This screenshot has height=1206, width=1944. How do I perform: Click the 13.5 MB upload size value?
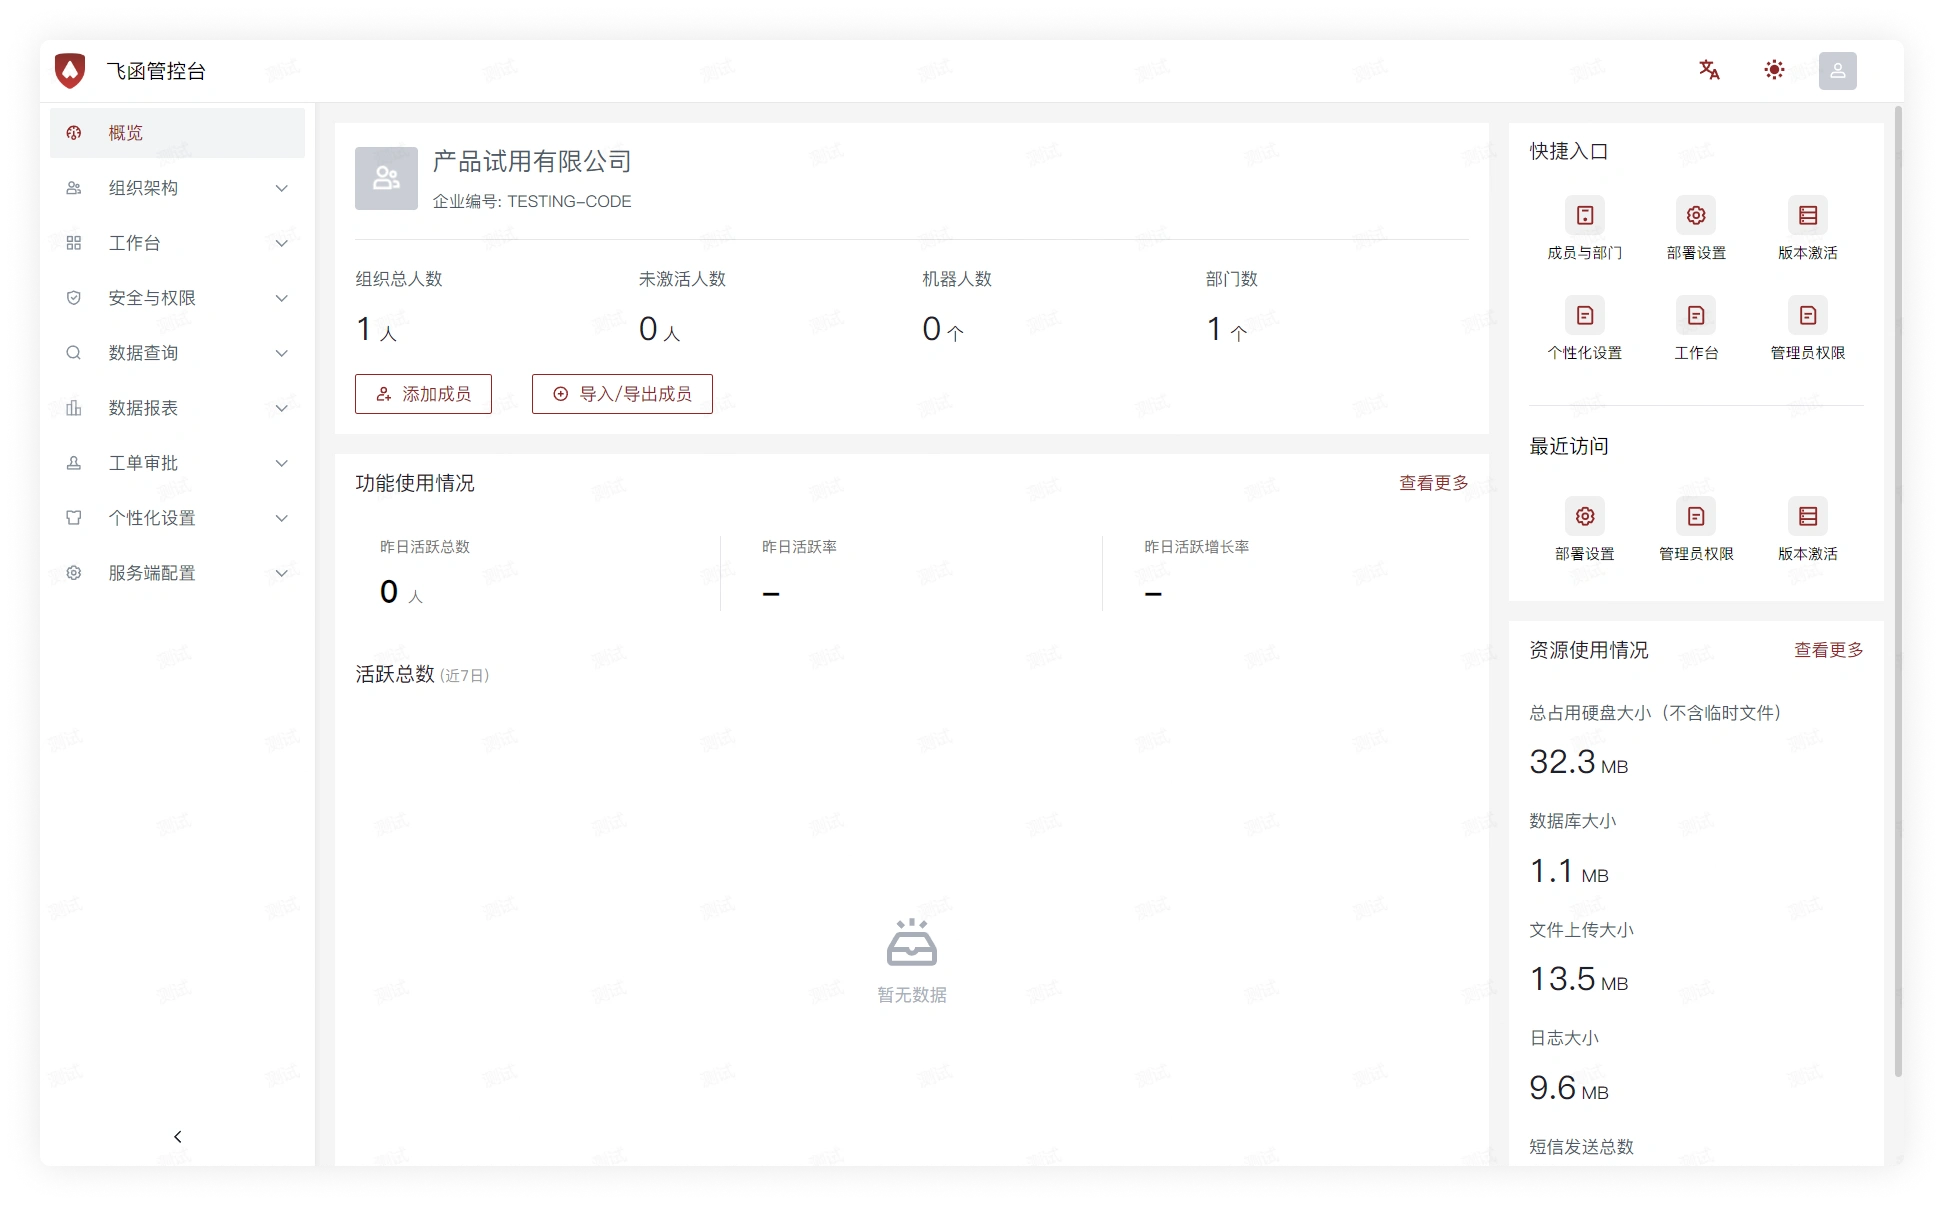coord(1579,979)
